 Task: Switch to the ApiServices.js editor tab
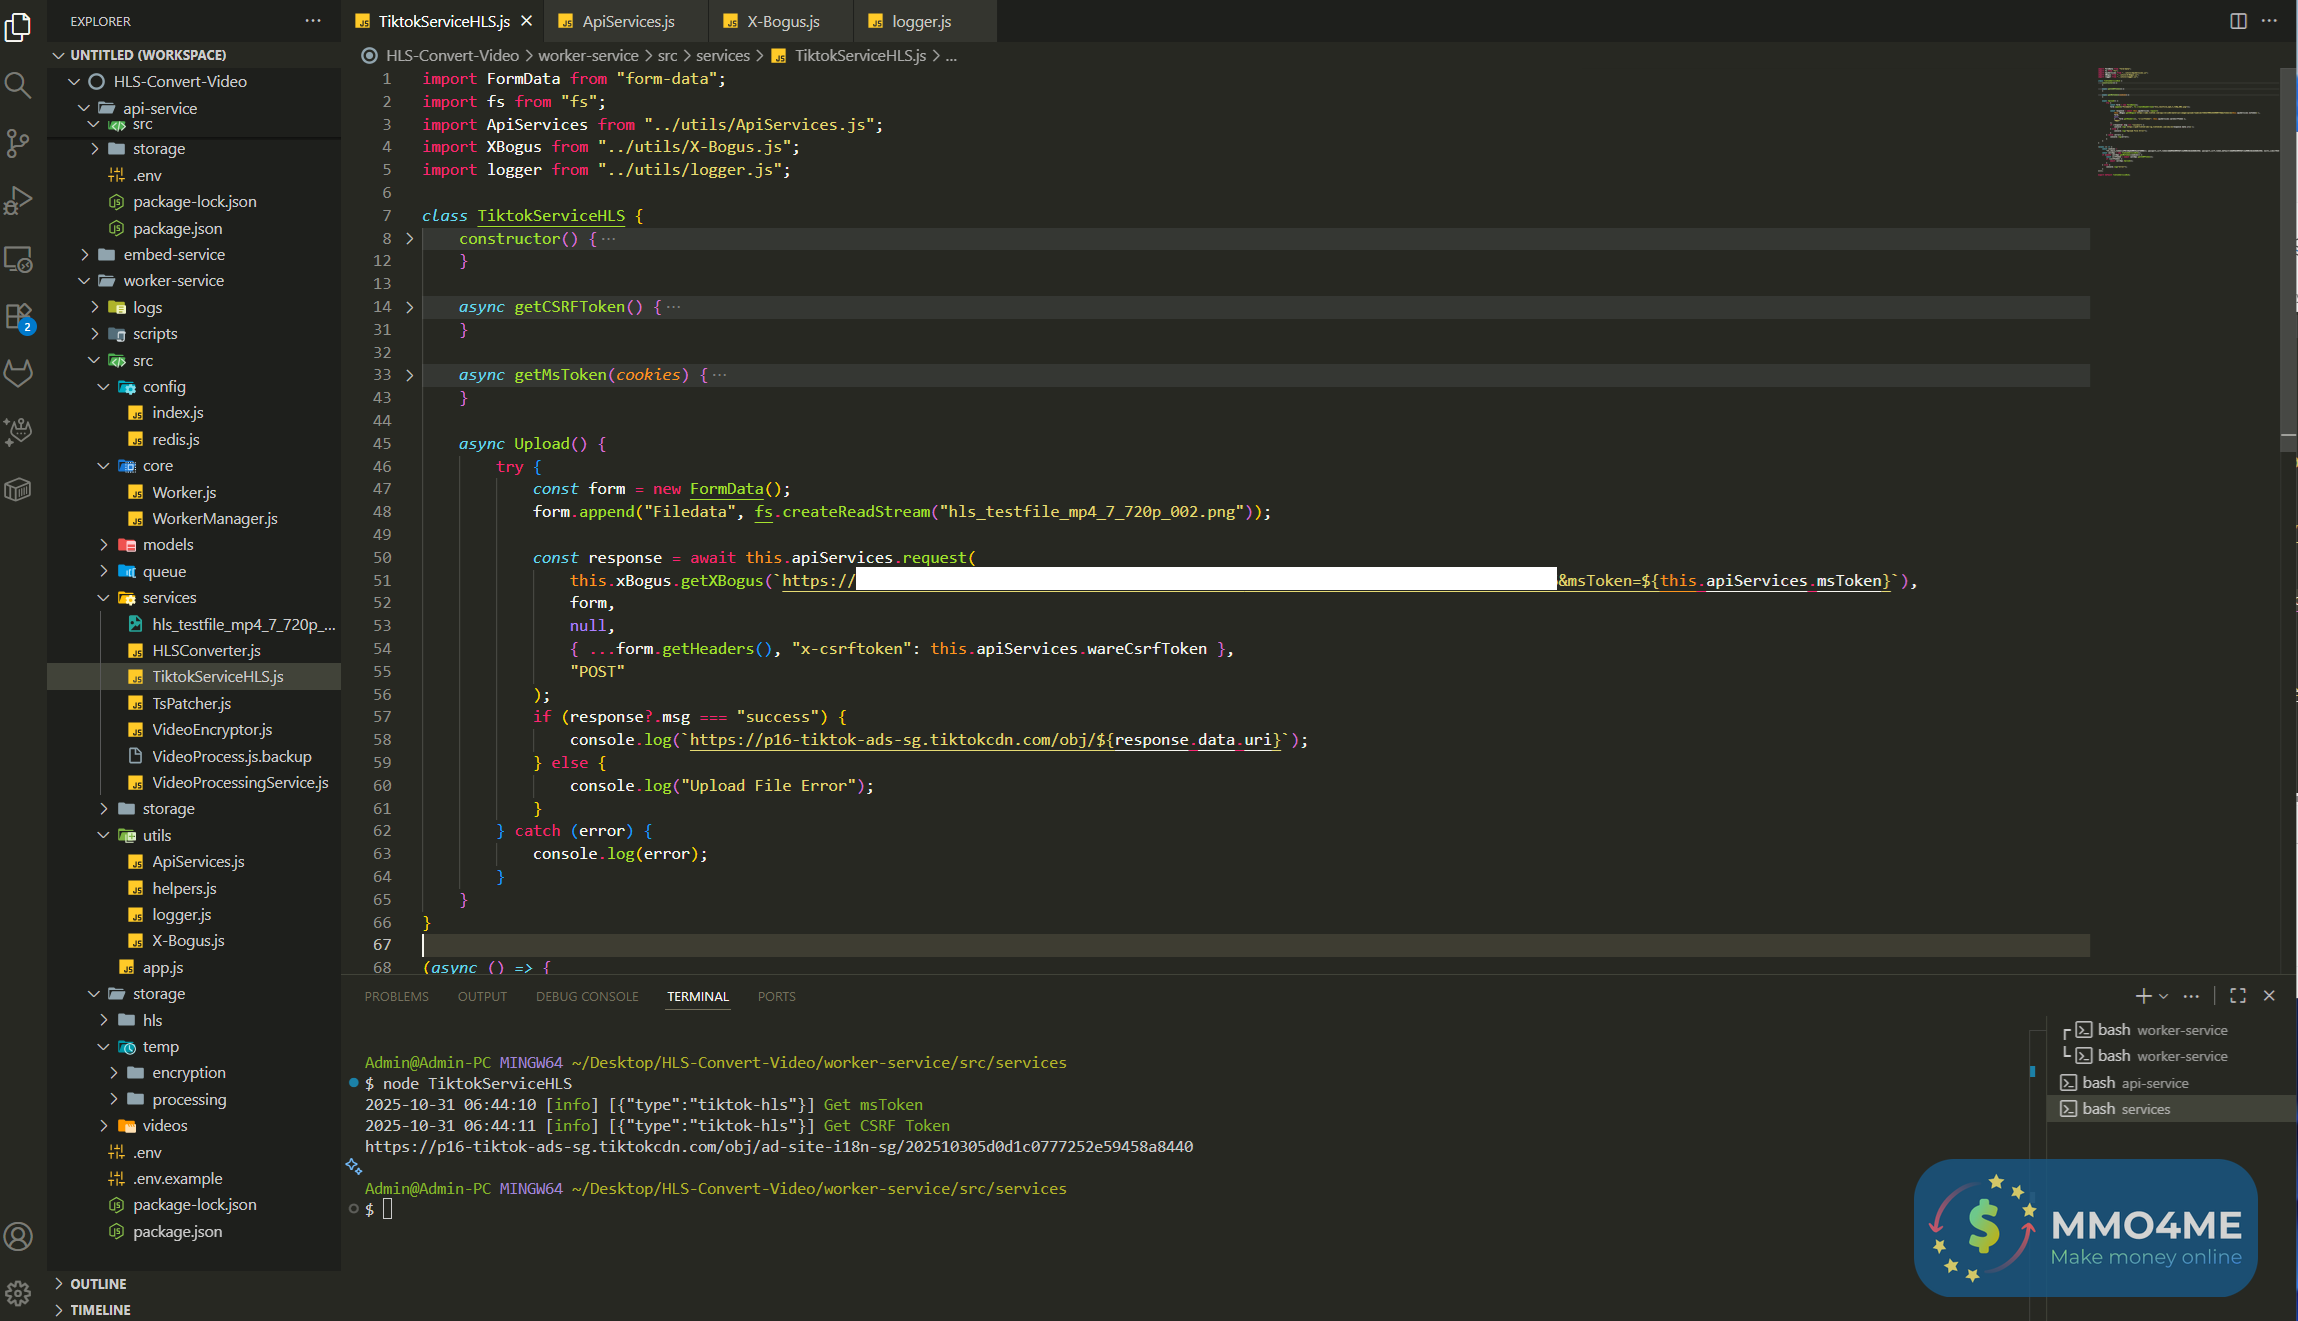628,21
